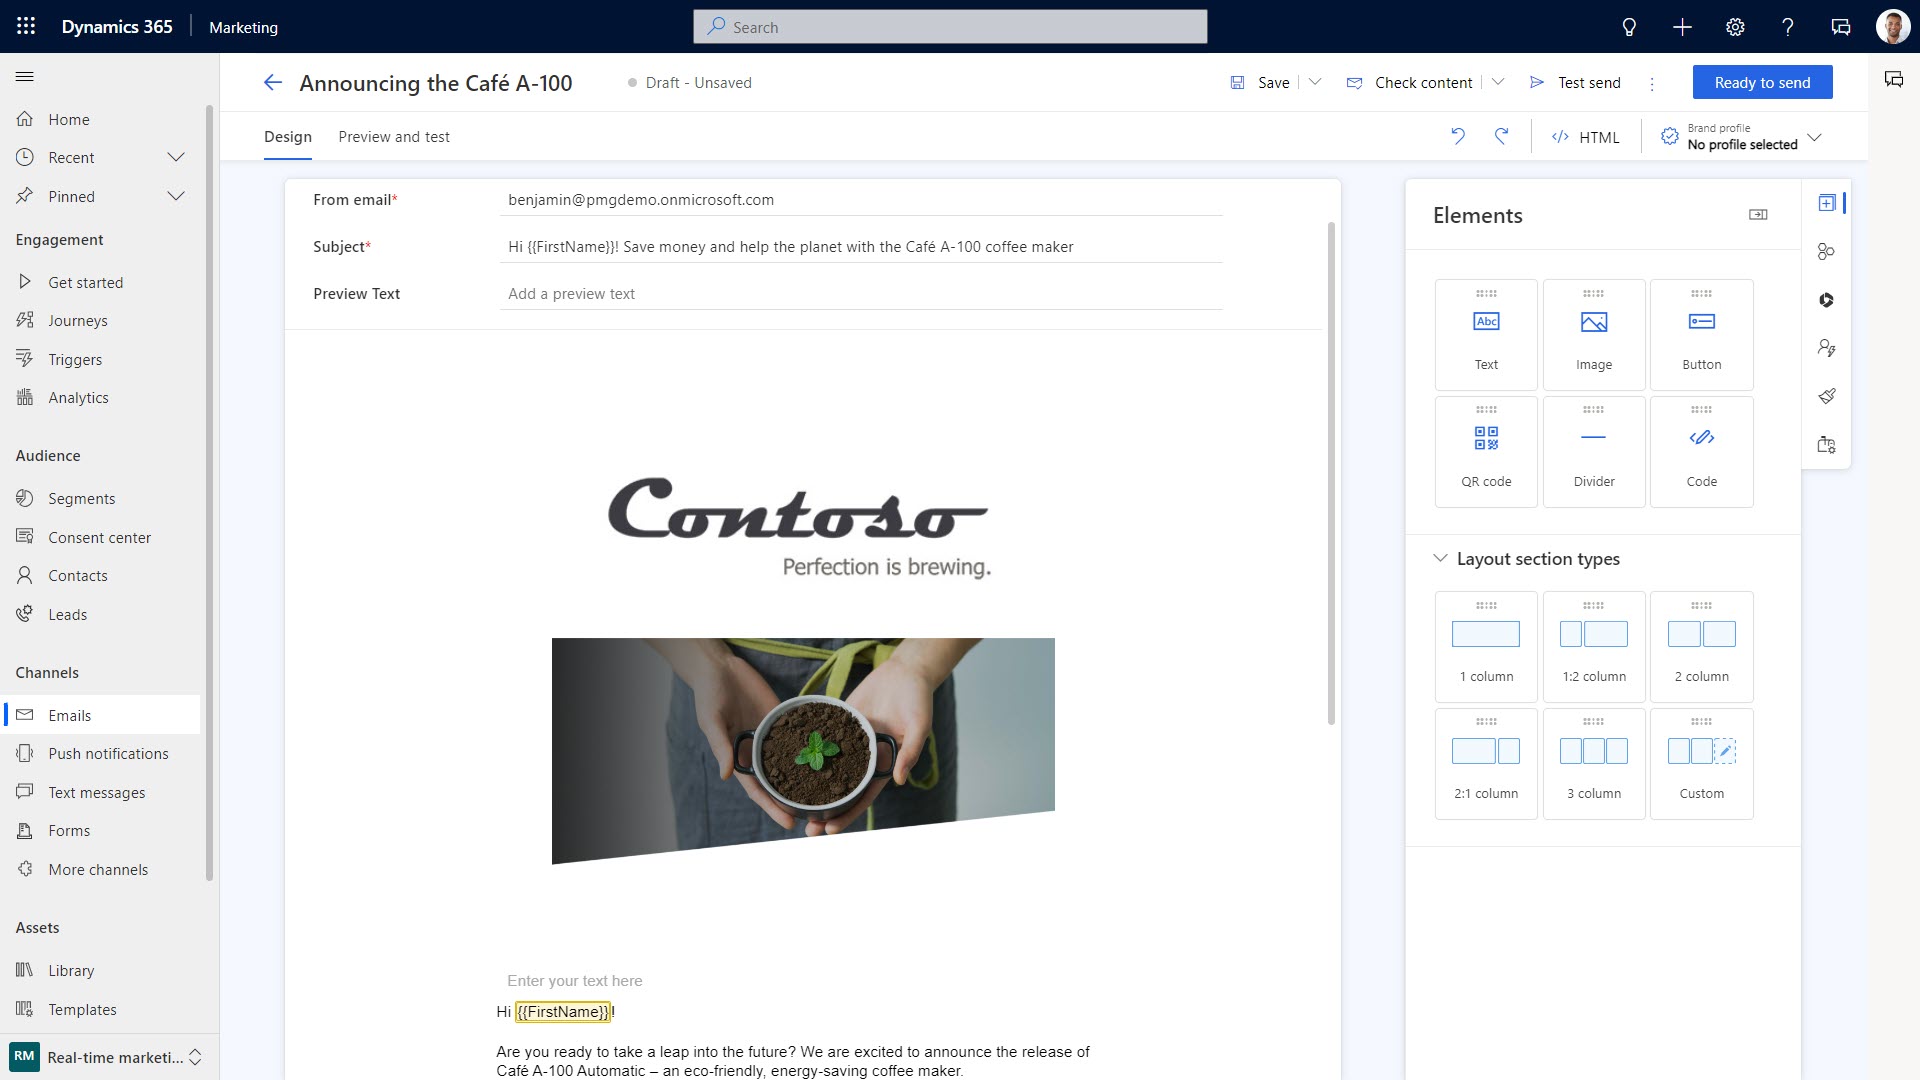Select the Design tab
The width and height of the screenshot is (1920, 1080).
(287, 136)
